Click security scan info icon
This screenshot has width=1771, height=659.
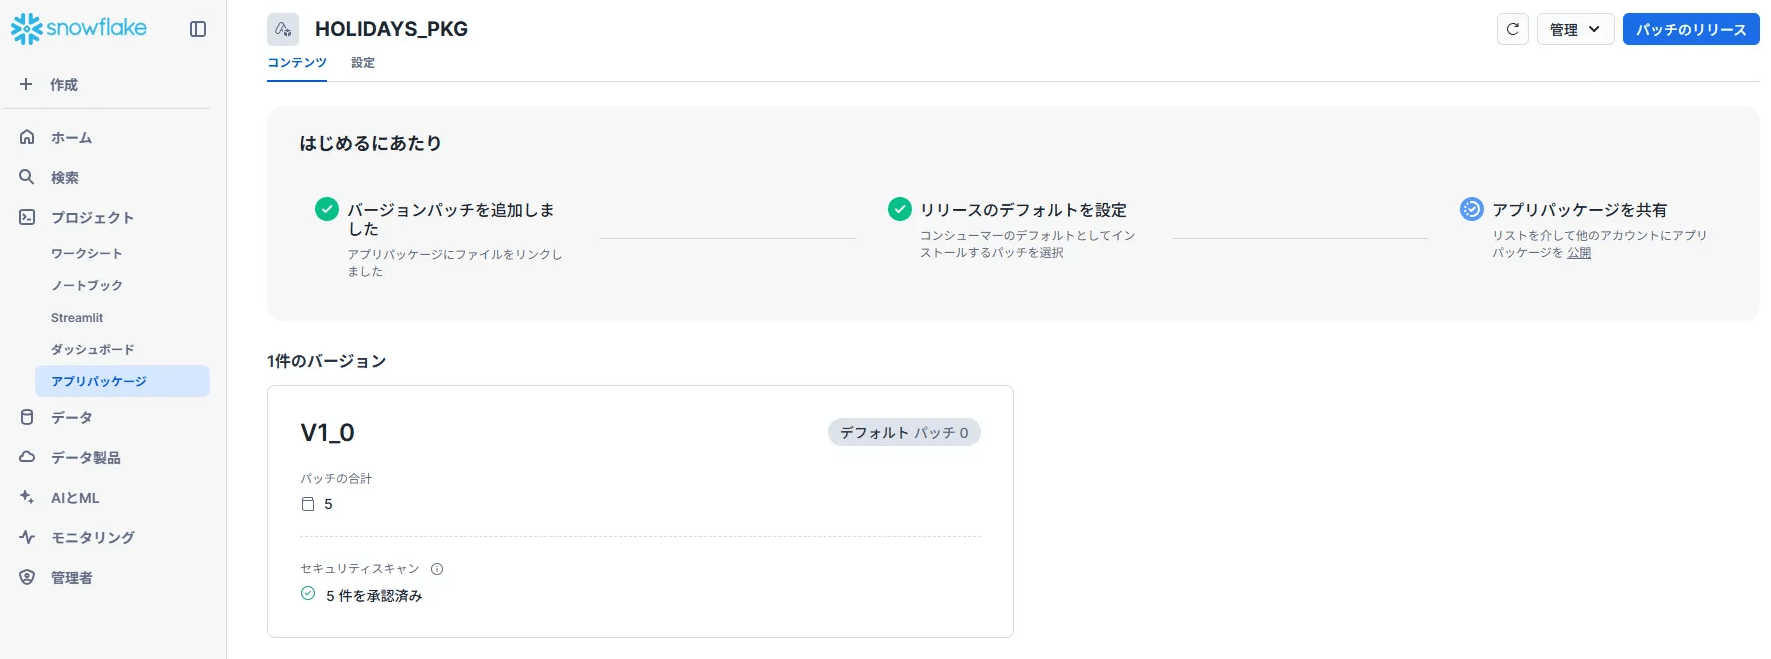tap(437, 569)
